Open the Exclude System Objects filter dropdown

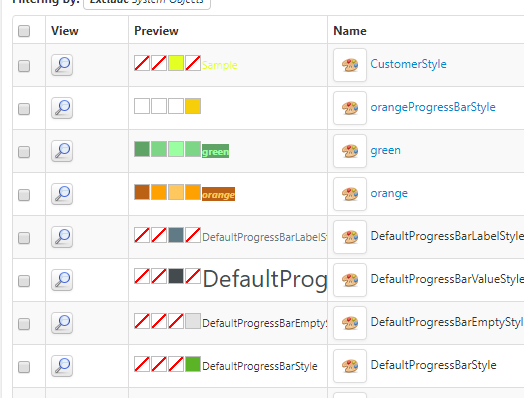coord(147,3)
